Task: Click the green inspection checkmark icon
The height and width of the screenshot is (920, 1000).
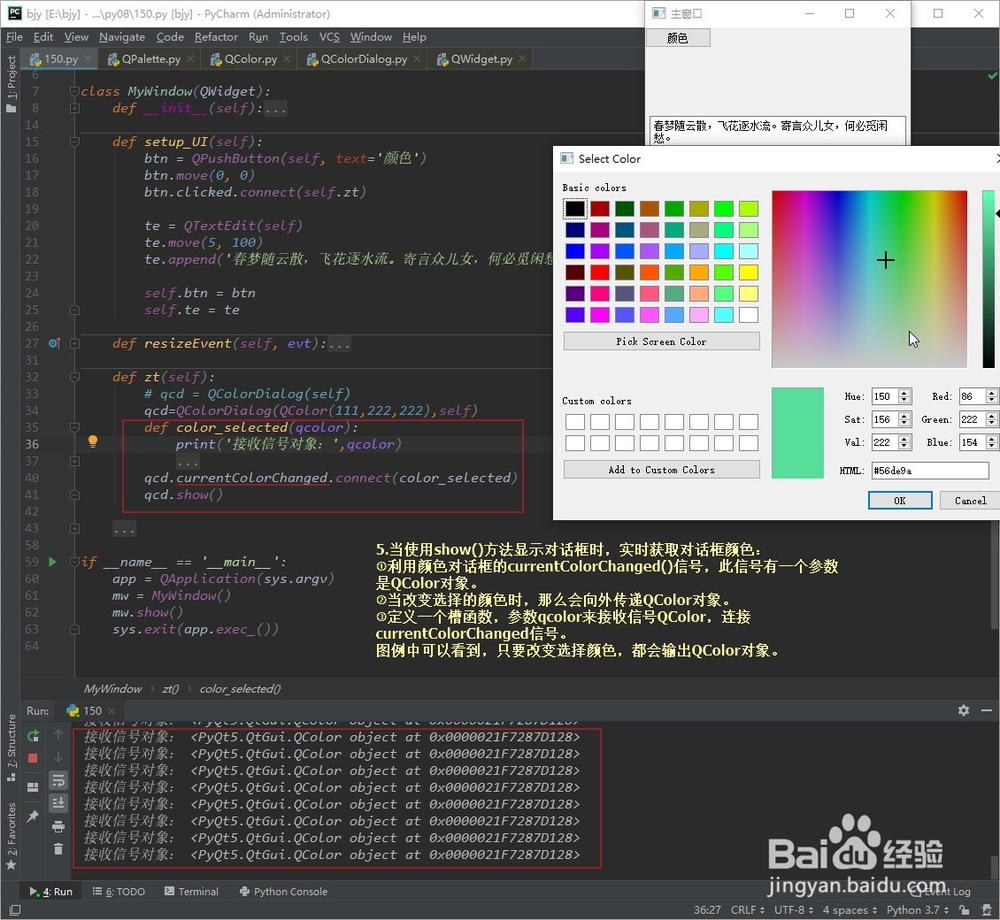Action: coord(992,76)
